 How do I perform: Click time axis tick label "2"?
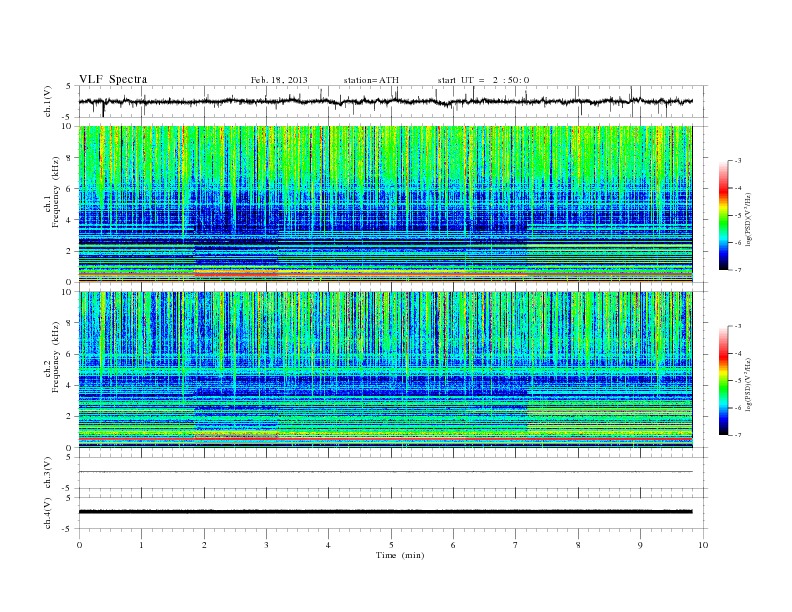point(204,545)
